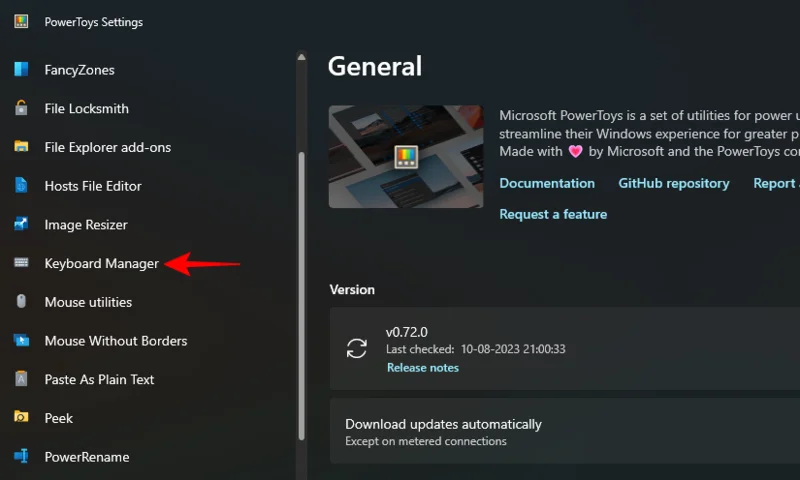Click the Paste As Plain Text clipboard icon
This screenshot has height=480, width=800.
pyautogui.click(x=21, y=378)
